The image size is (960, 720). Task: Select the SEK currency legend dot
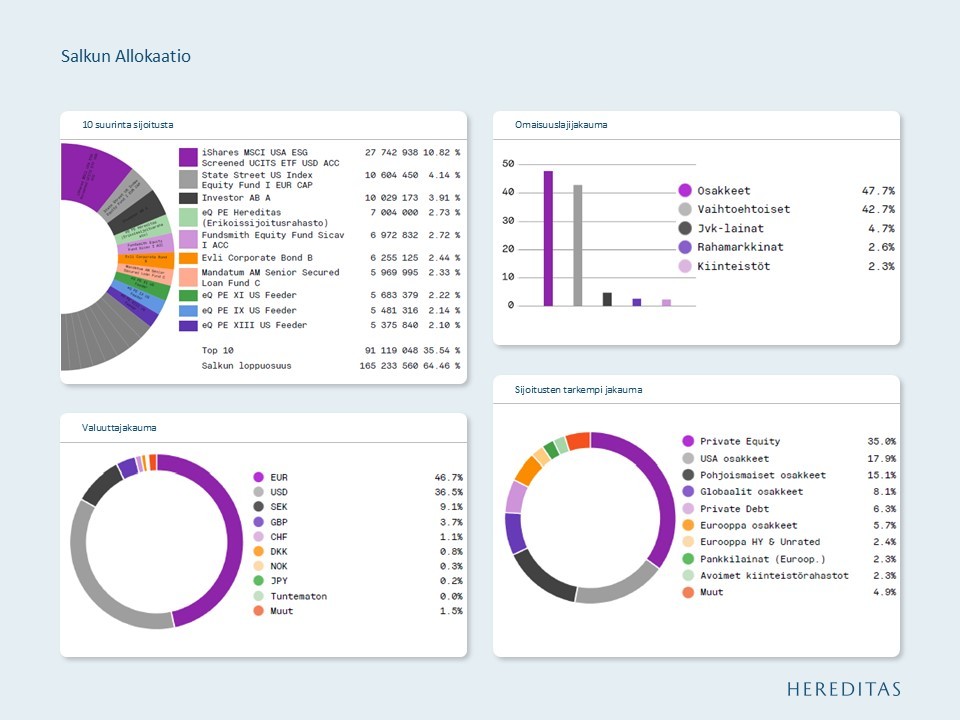[x=258, y=506]
